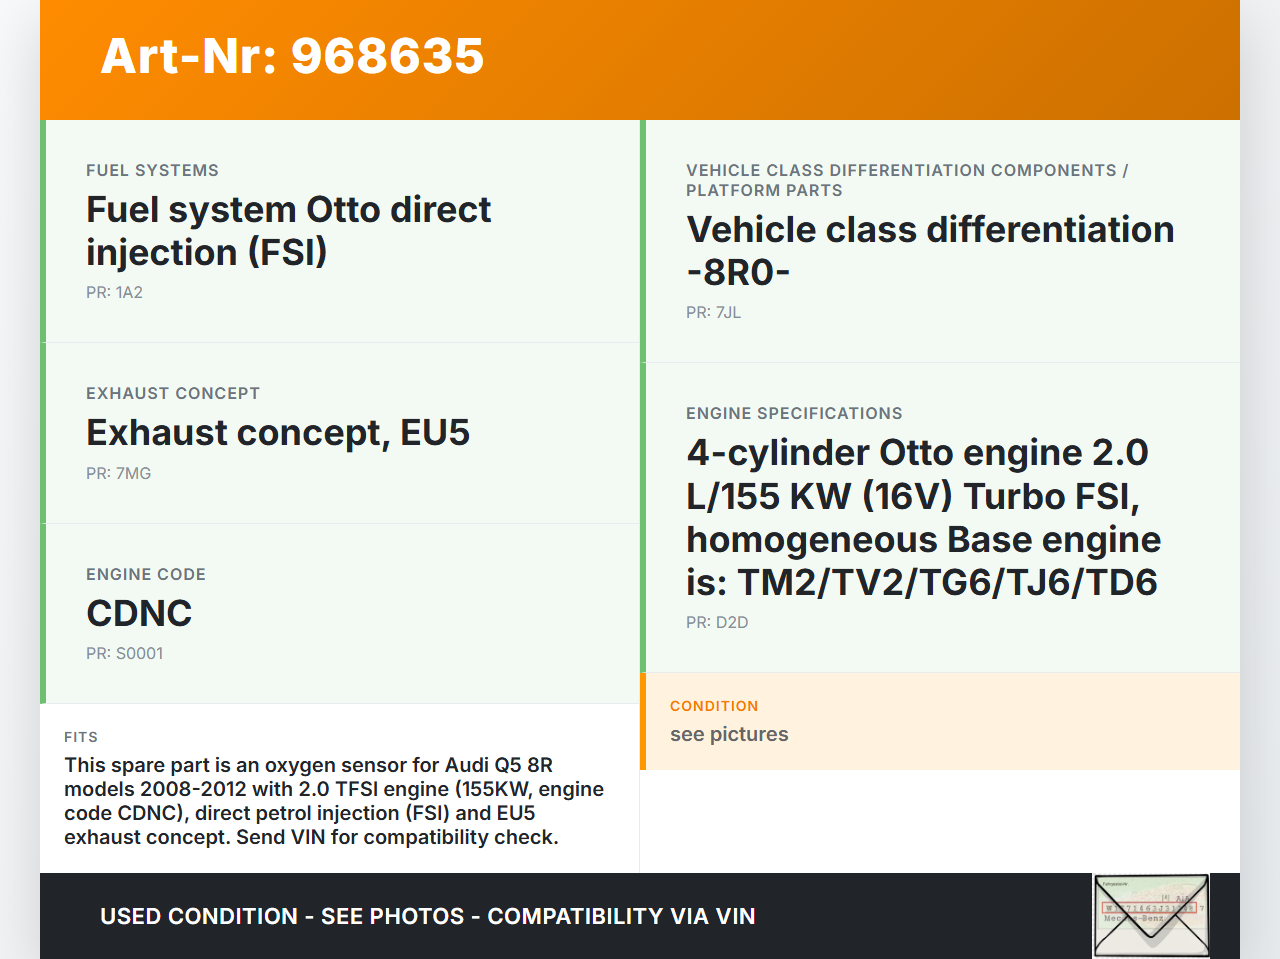Click the "FUEL SYSTEMS" category label
Viewport: 1280px width, 959px height.
click(x=152, y=170)
